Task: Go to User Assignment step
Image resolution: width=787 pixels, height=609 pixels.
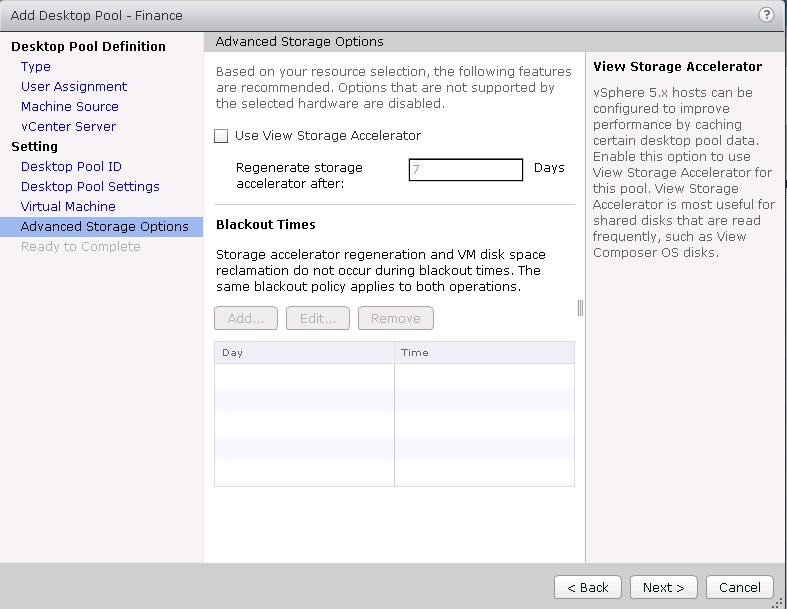Action: [74, 87]
